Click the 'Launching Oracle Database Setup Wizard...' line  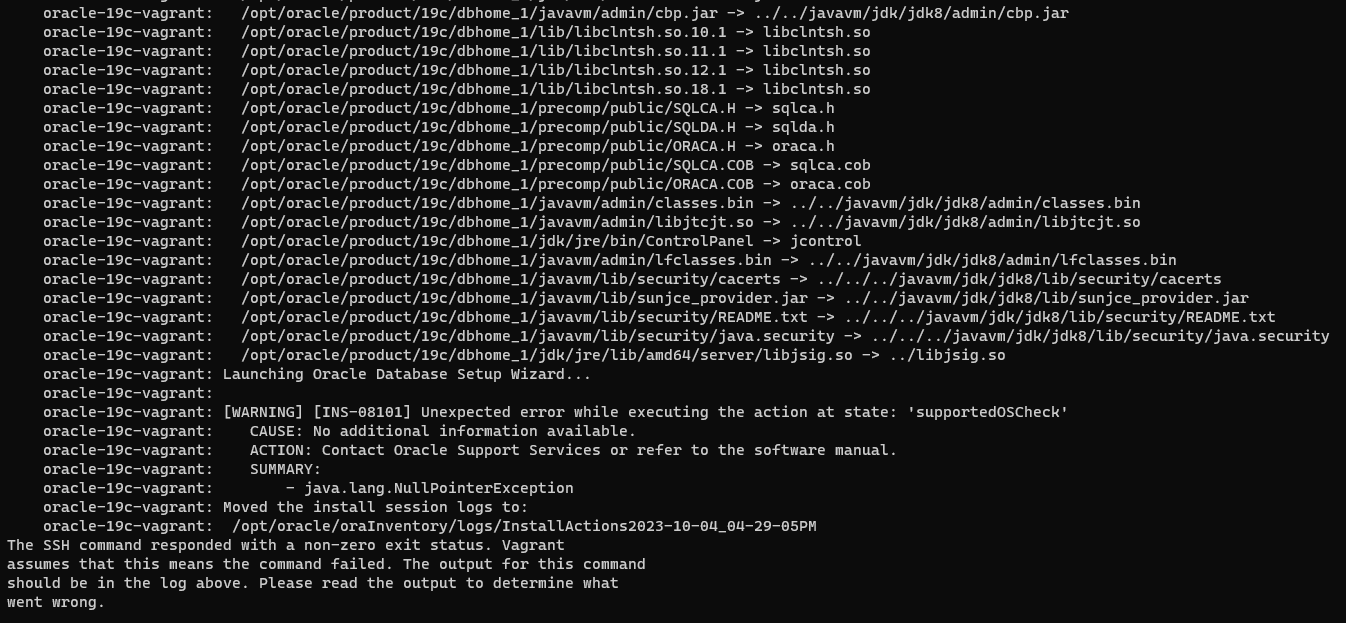406,374
